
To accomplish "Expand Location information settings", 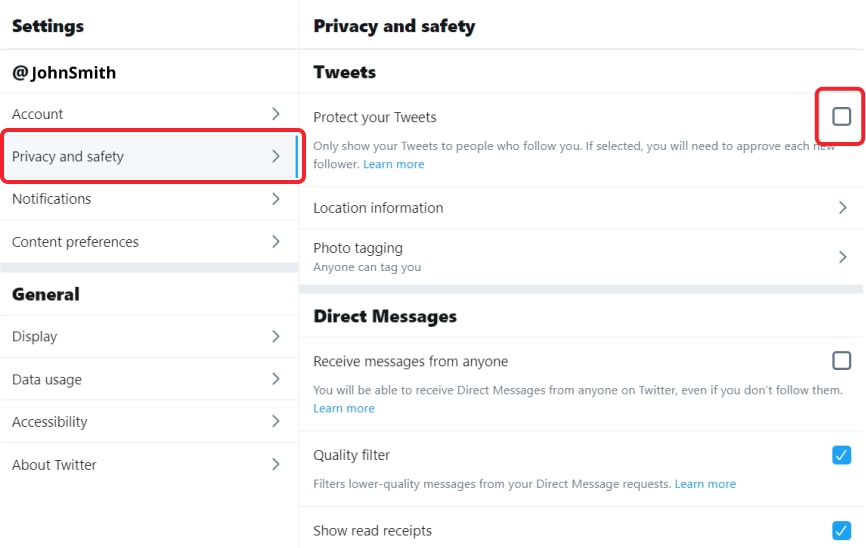I will pos(842,208).
